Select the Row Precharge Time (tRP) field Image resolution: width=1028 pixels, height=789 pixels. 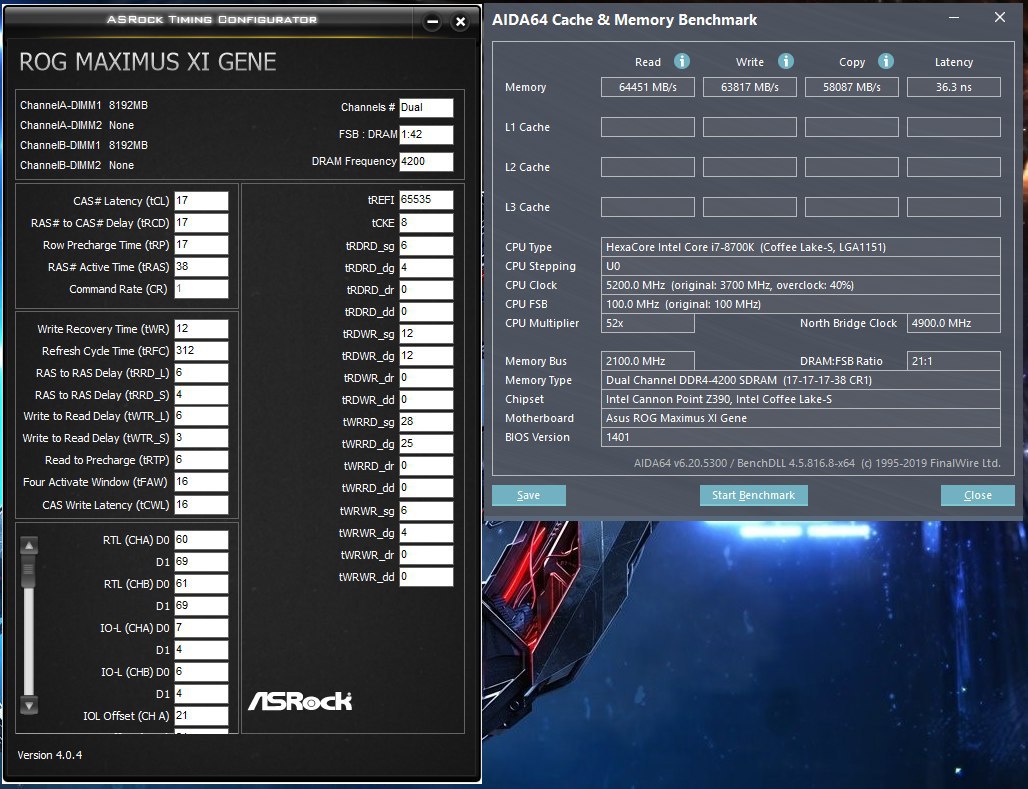(201, 245)
